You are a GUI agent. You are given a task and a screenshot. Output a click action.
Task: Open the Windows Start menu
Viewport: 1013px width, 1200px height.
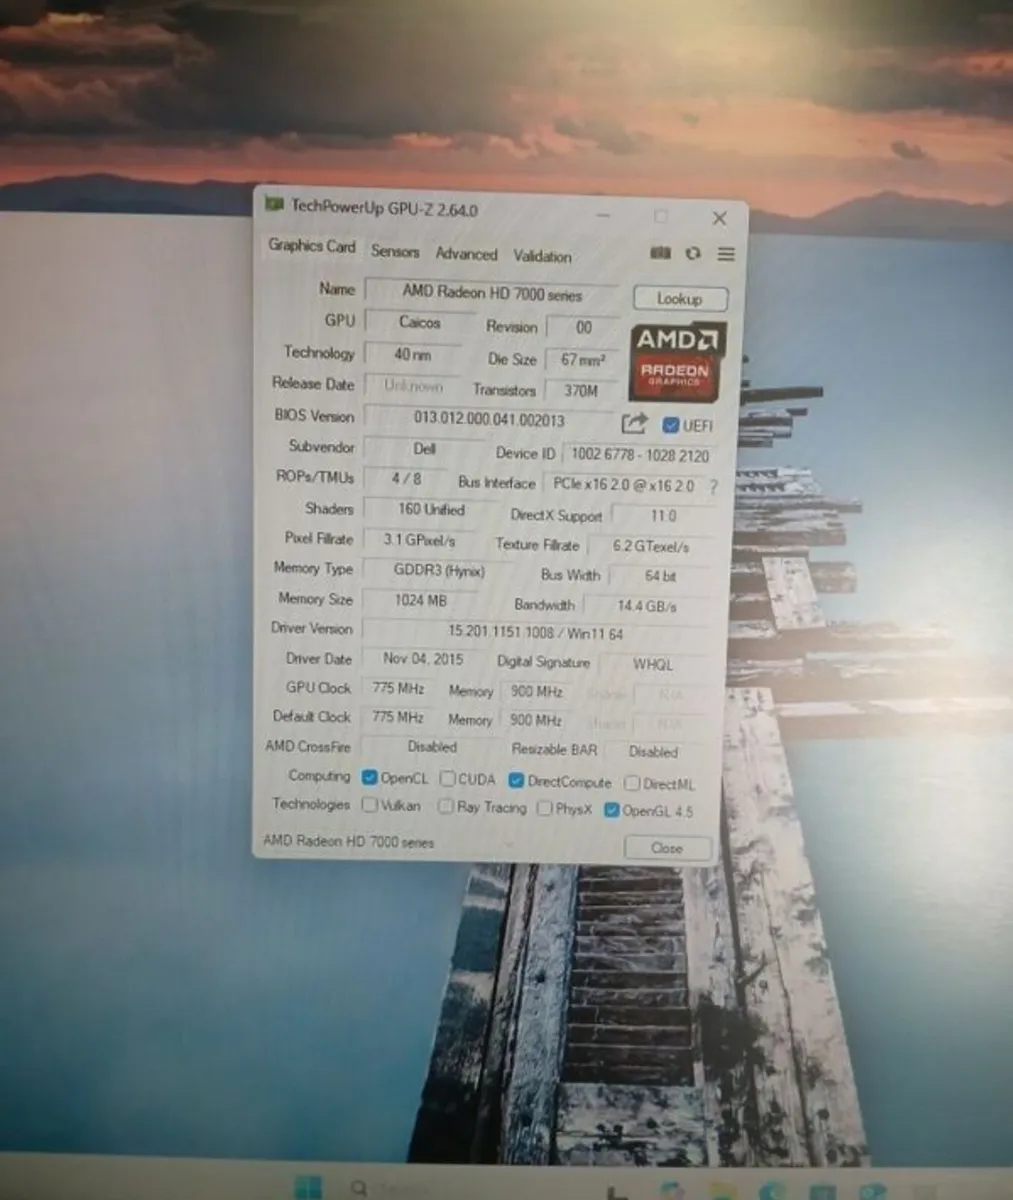point(309,1189)
